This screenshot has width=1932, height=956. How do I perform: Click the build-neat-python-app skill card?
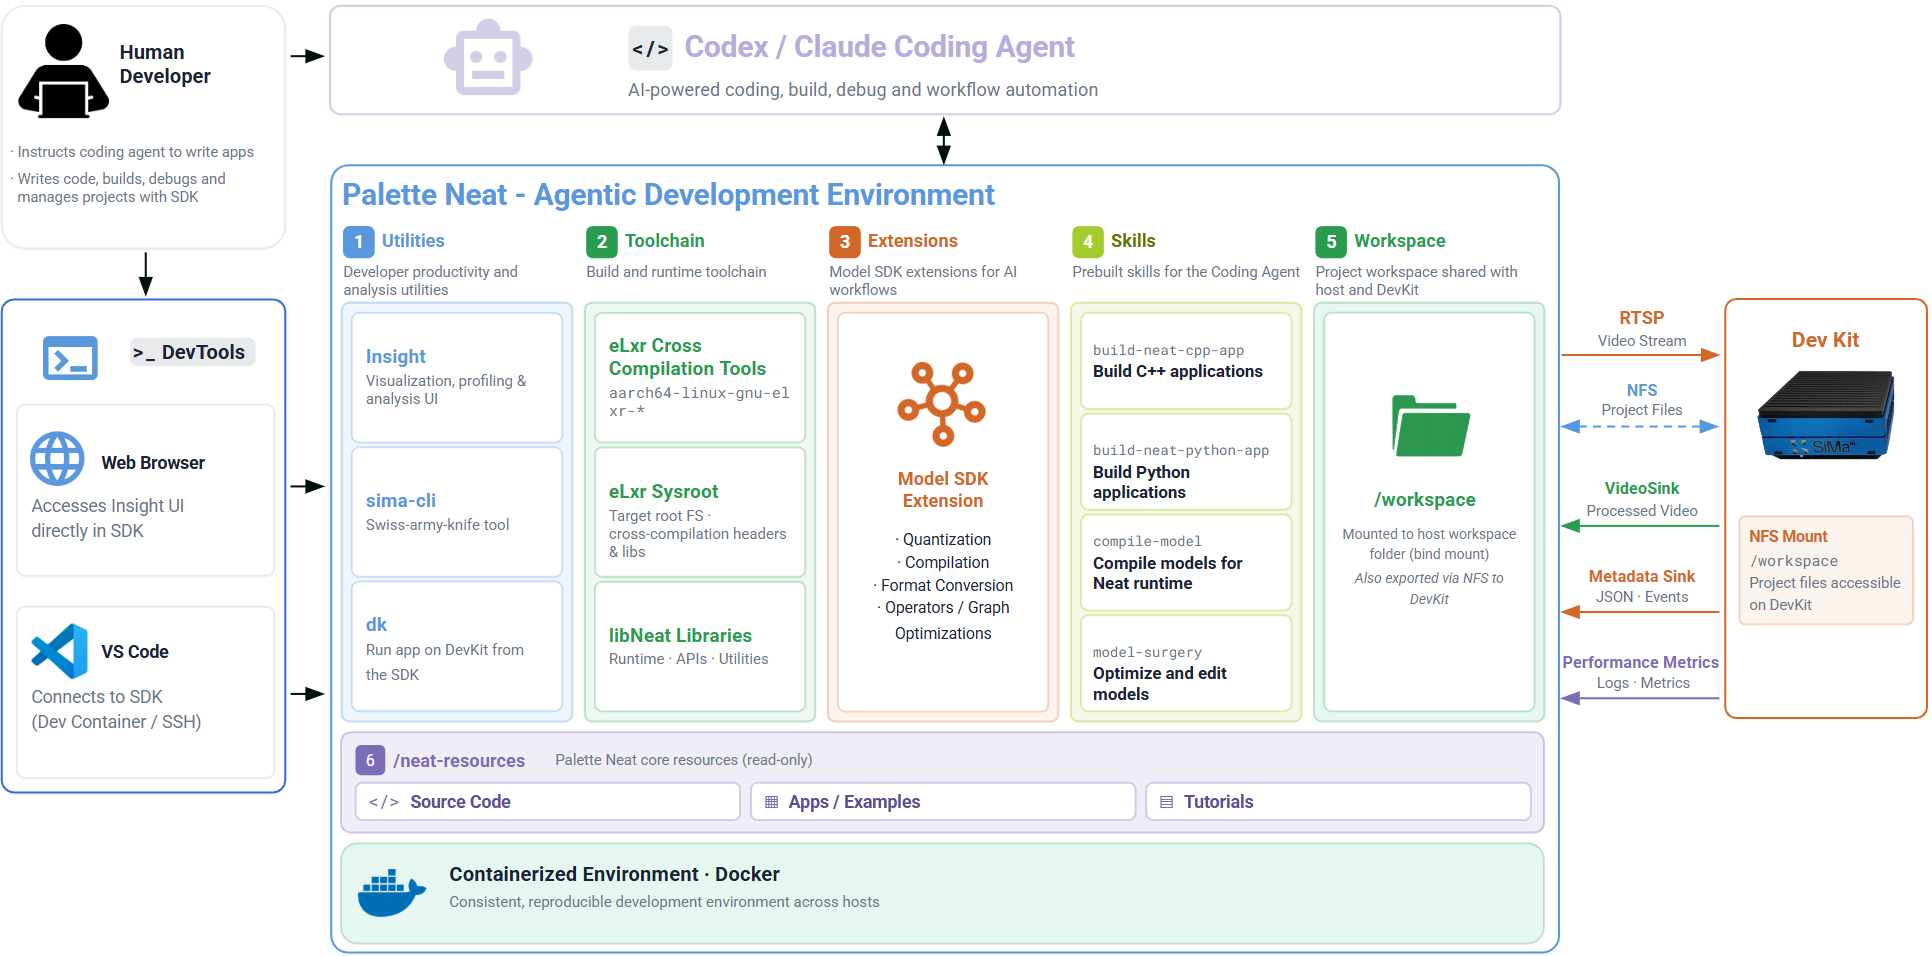[1186, 462]
